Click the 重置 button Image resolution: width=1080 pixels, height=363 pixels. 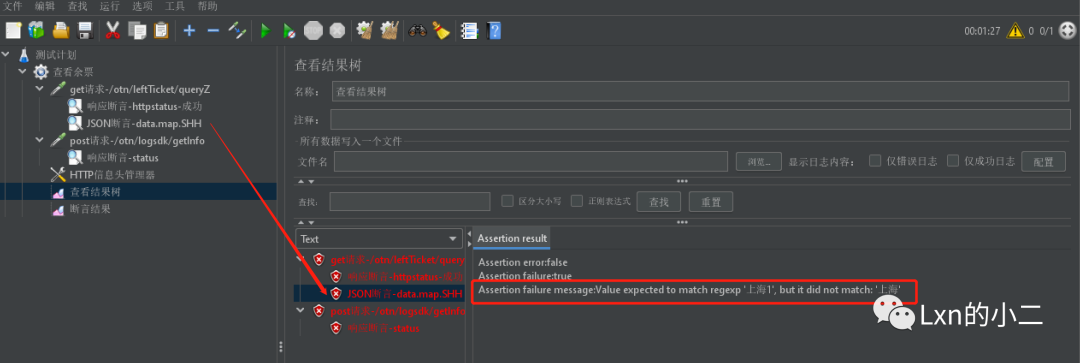(x=710, y=201)
